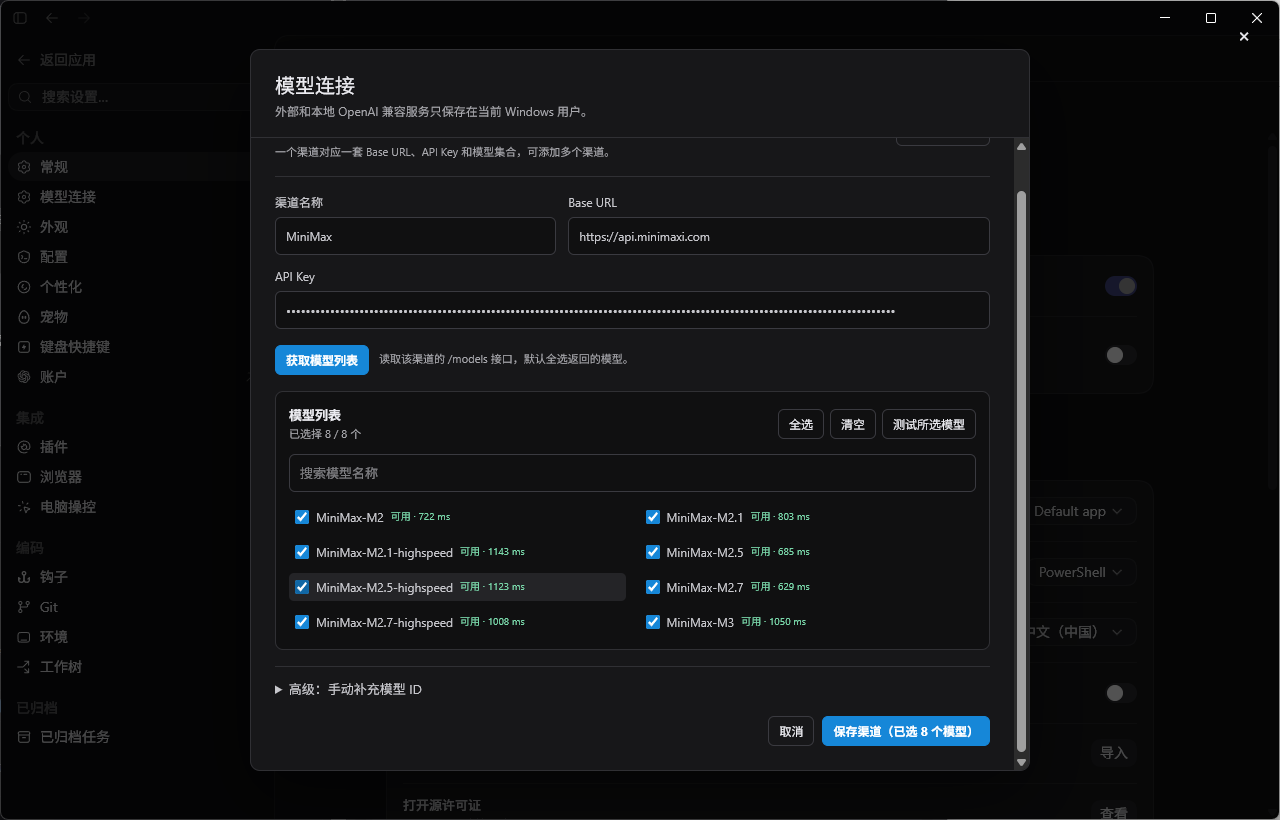Click the dialog vertical scrollbar thumb

[1021, 470]
